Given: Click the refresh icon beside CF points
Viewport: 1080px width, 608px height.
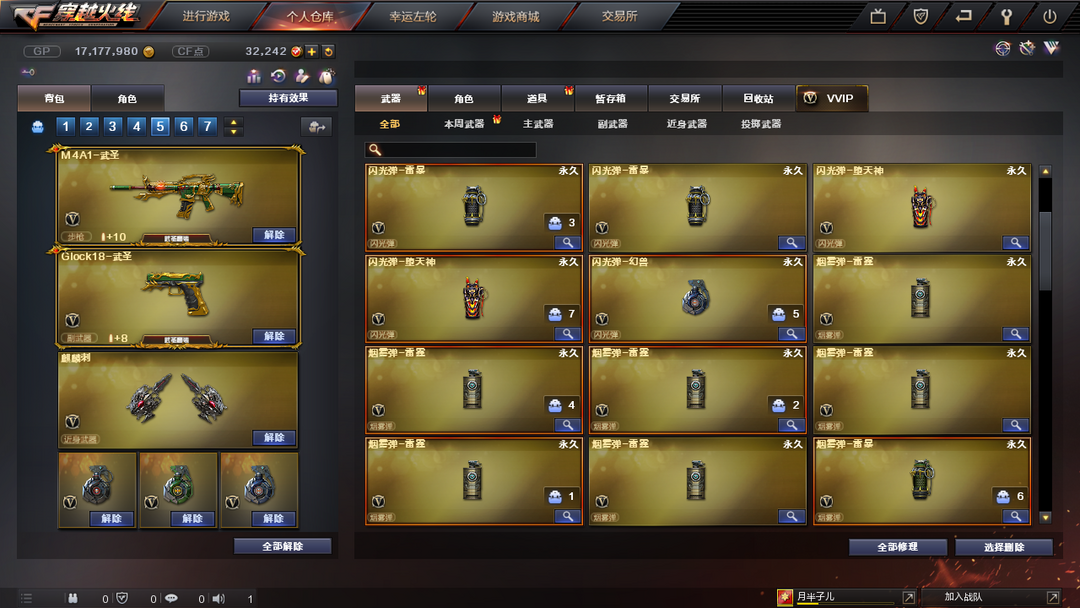Looking at the screenshot, I should (x=329, y=52).
